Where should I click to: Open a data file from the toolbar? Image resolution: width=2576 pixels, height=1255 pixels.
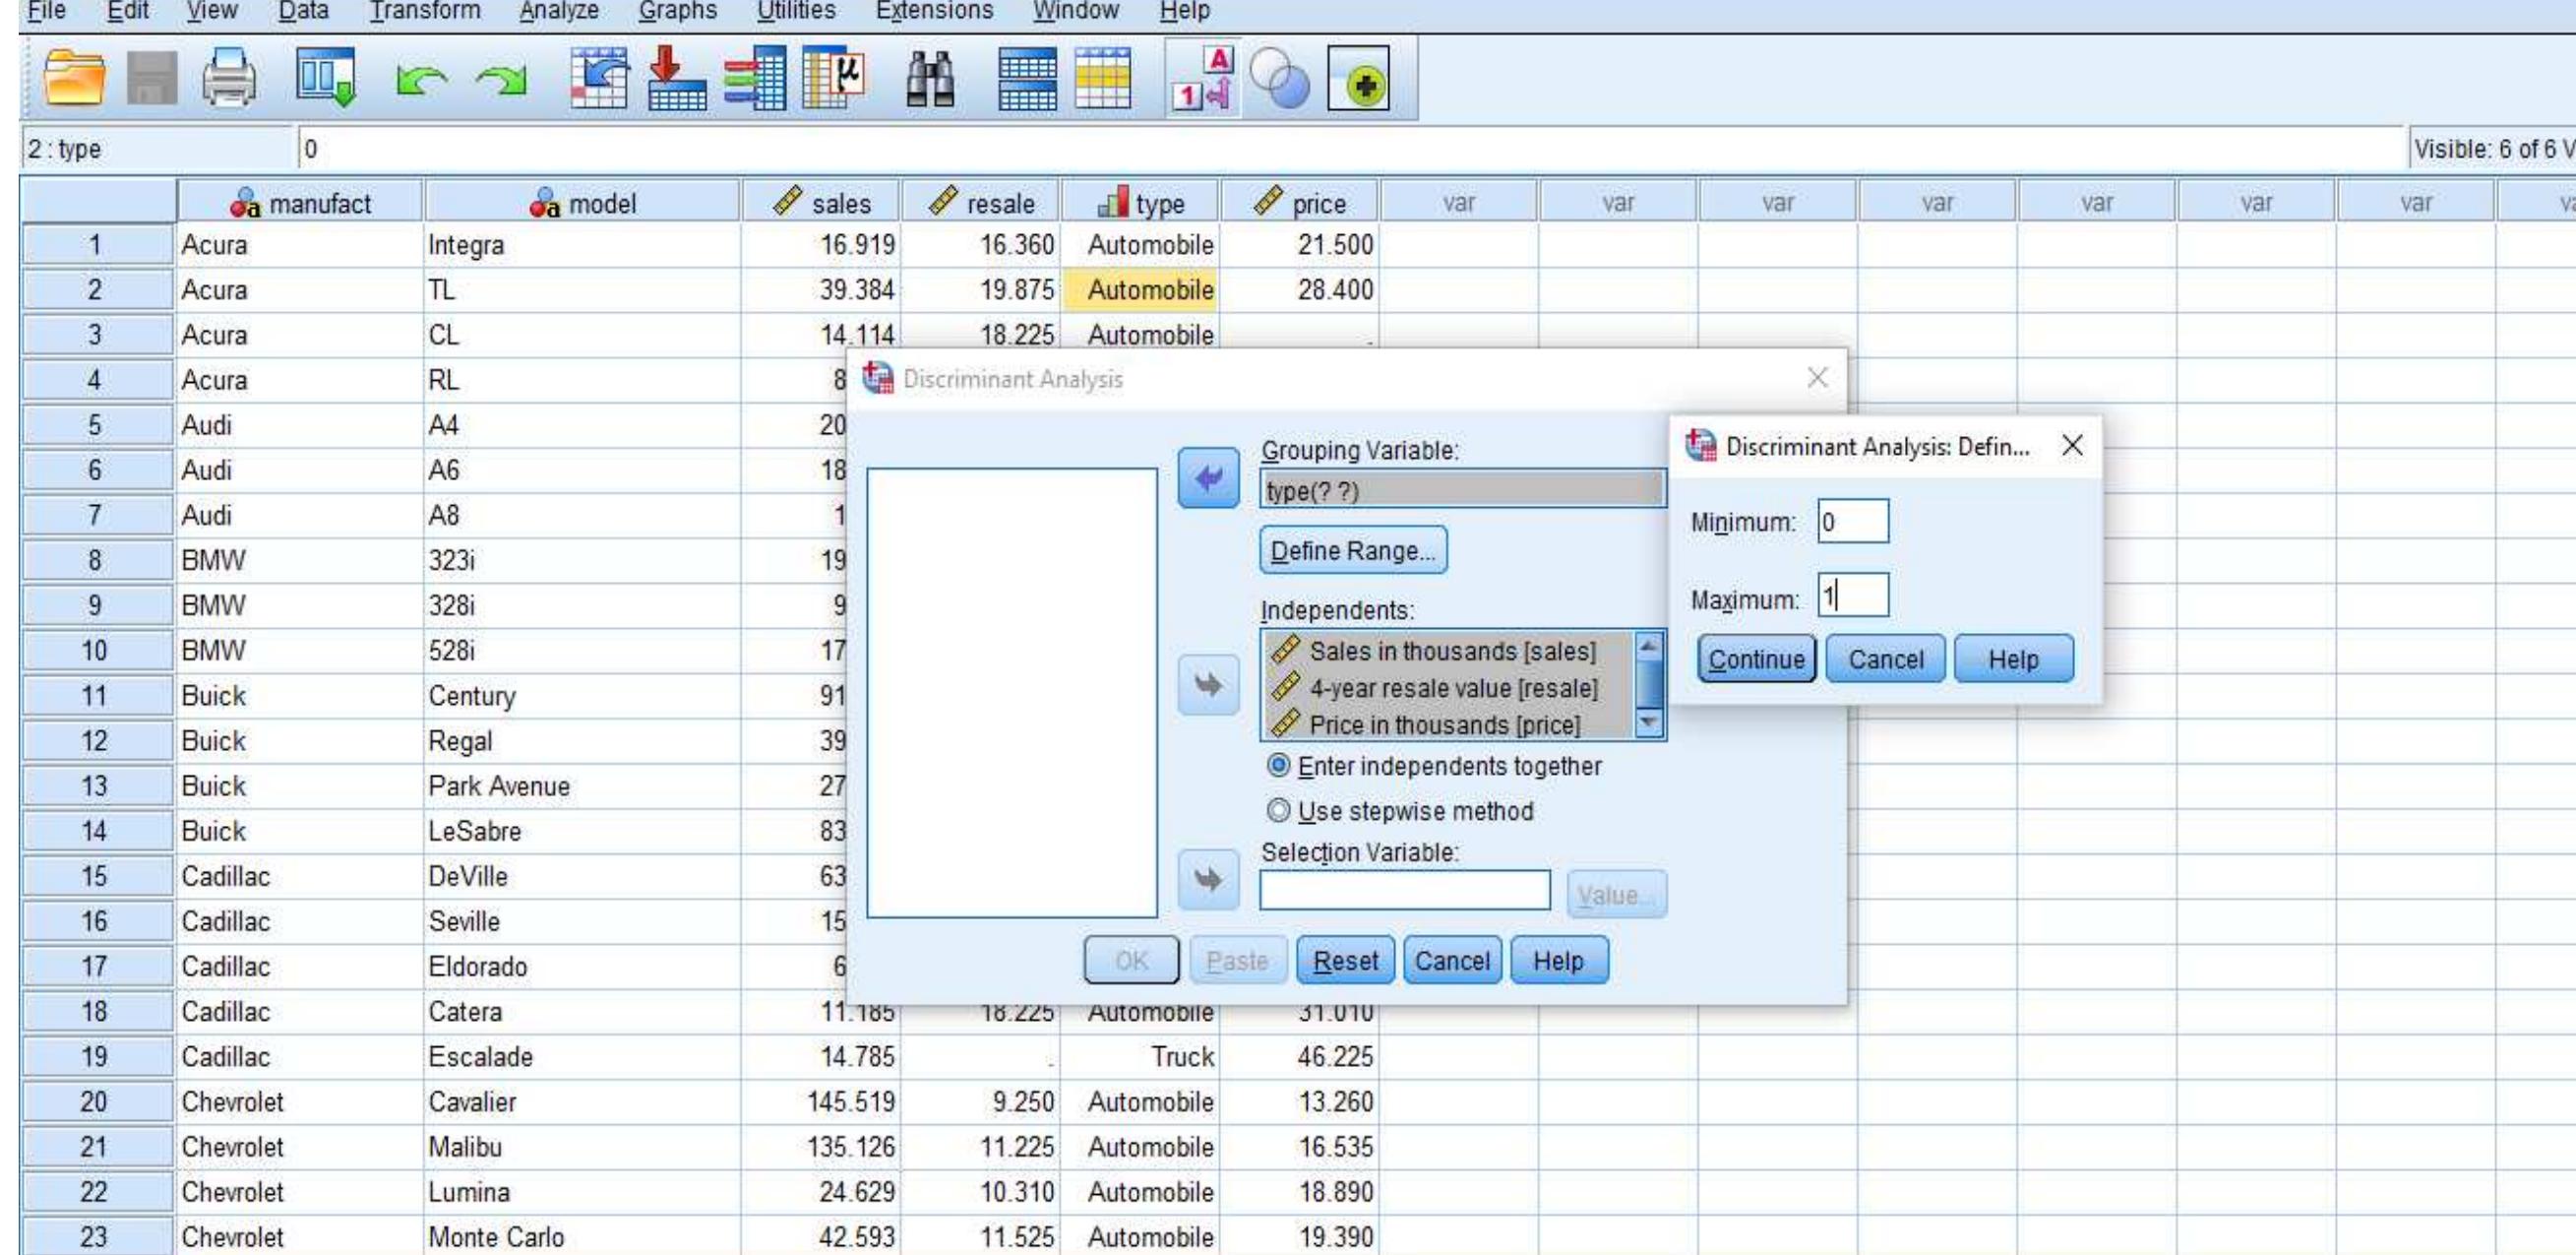coord(75,82)
